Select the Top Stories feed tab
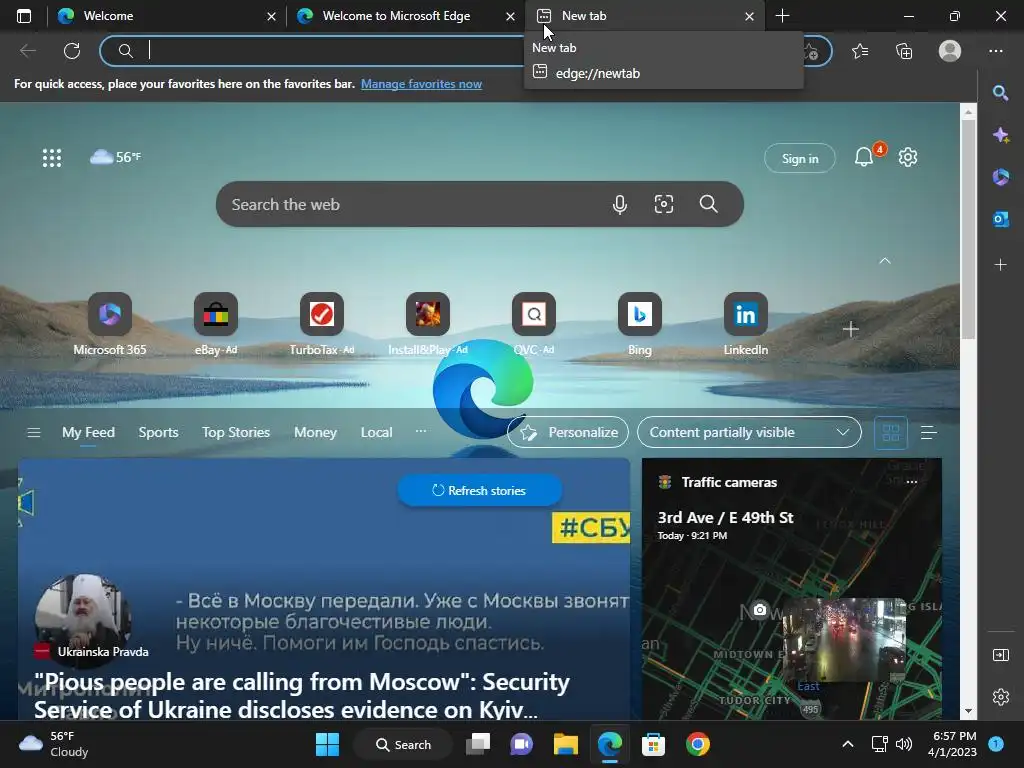 236,432
